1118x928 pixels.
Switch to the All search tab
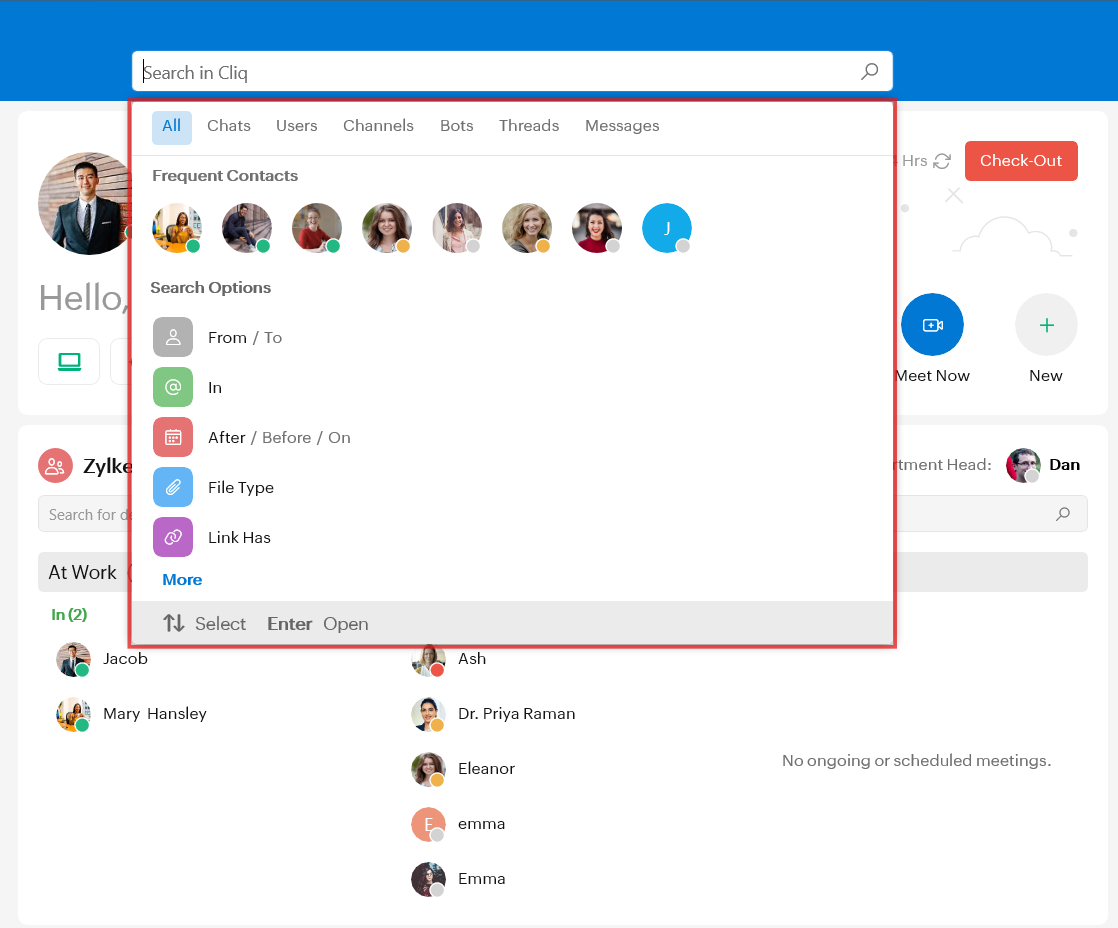point(172,126)
